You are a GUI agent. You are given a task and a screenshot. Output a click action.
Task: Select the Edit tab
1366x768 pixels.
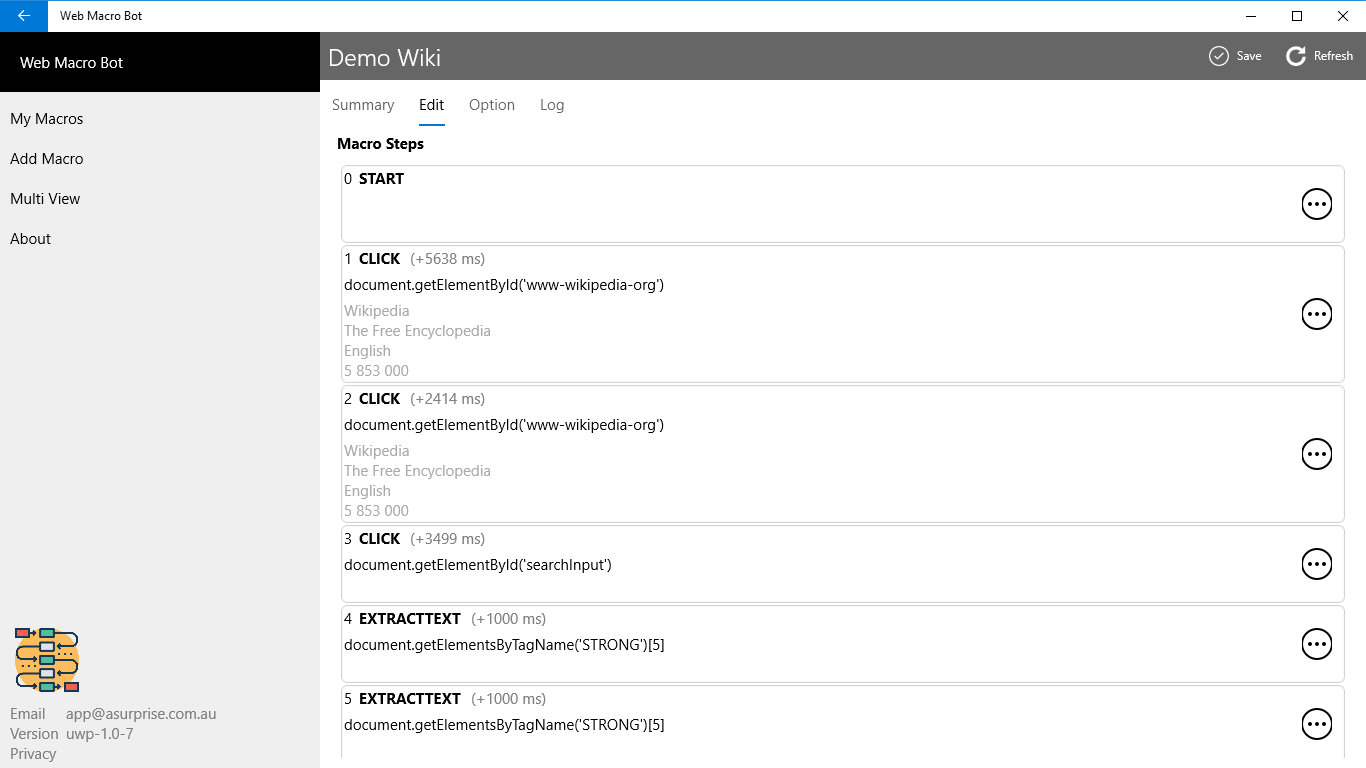(x=432, y=105)
